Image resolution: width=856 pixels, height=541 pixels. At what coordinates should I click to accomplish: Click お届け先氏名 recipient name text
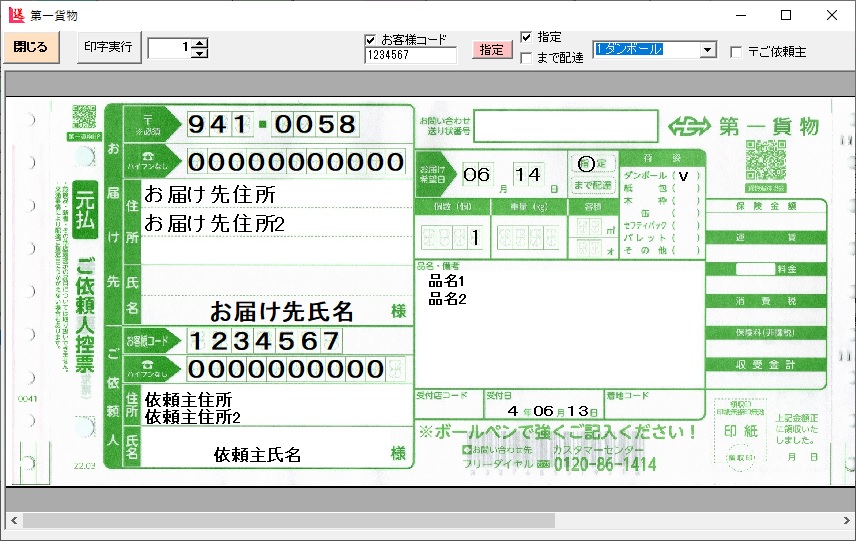[282, 312]
